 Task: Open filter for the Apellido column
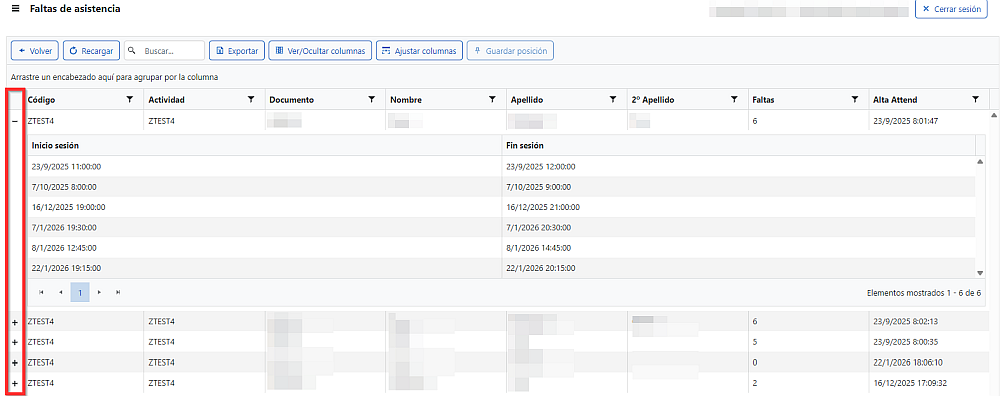click(612, 99)
